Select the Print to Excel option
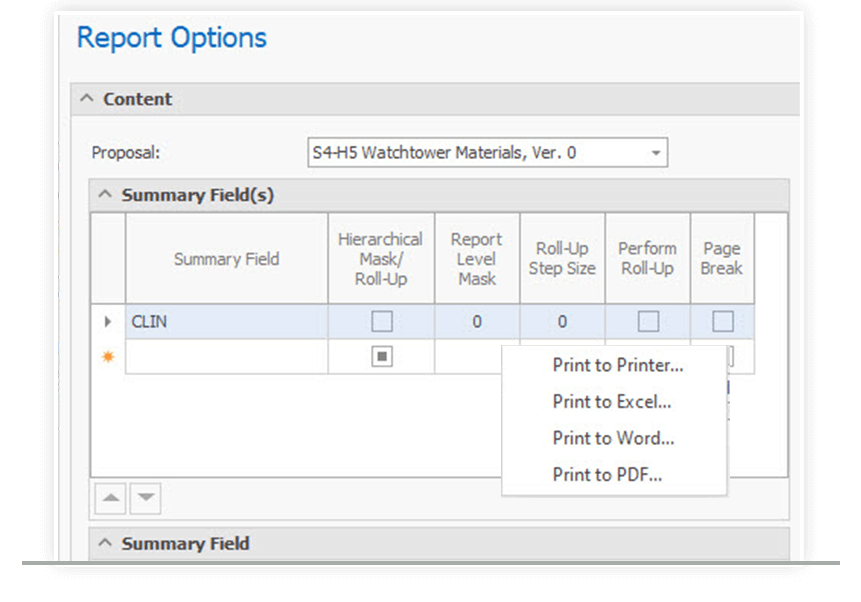 pos(613,402)
